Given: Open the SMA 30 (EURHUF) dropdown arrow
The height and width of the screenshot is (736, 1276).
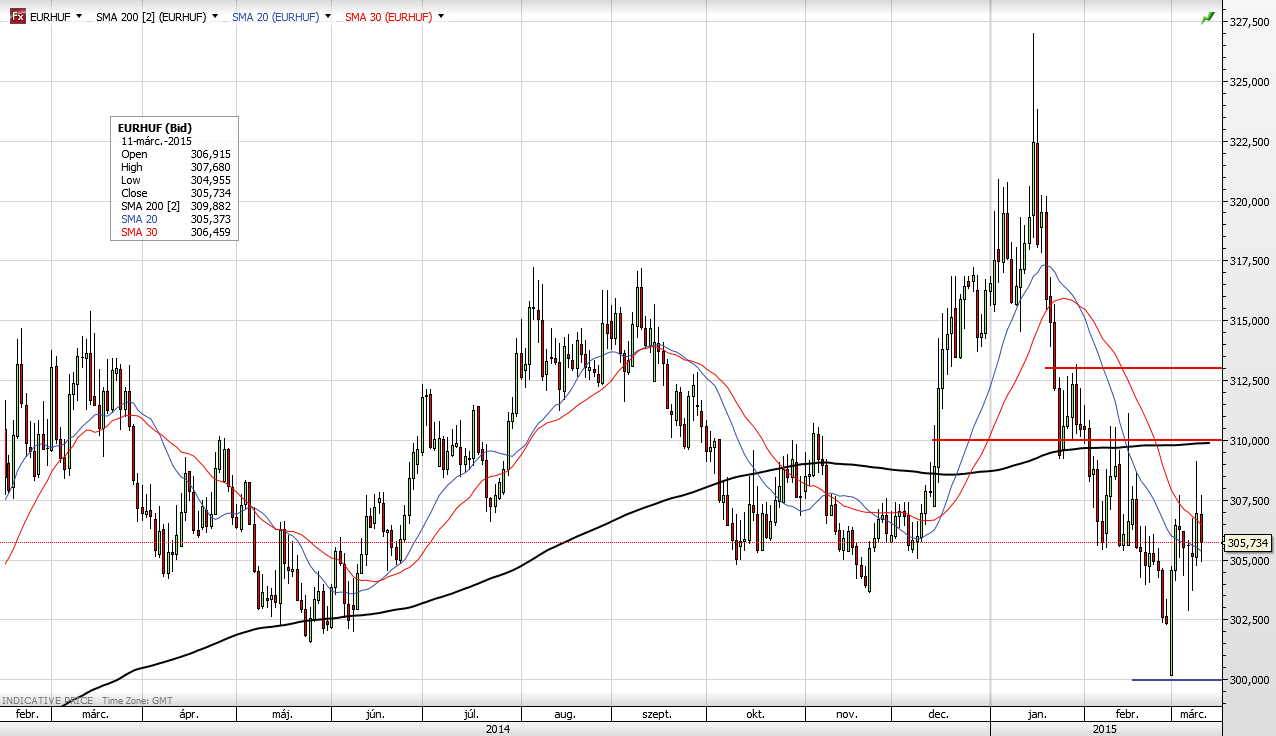Looking at the screenshot, I should pos(441,18).
